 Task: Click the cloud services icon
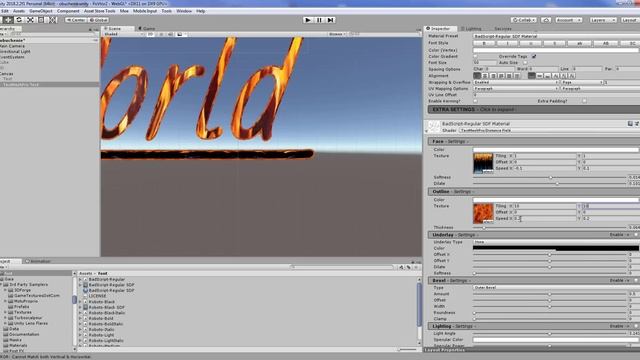546,20
